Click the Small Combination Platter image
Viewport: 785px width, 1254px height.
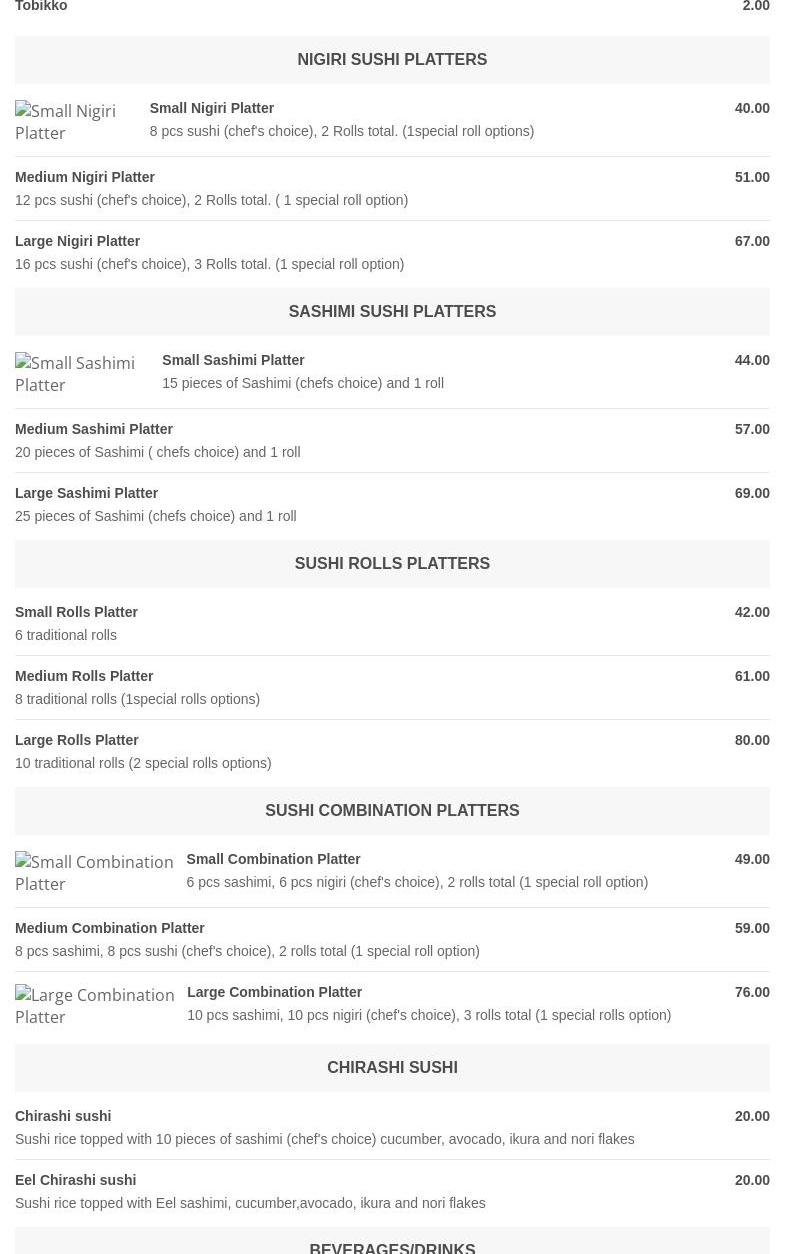click(94, 873)
